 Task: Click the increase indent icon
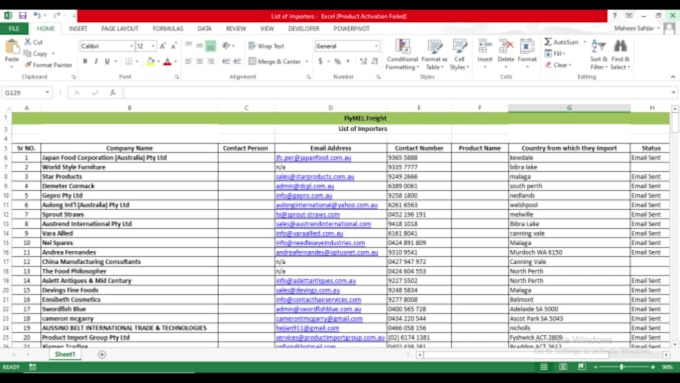click(237, 61)
